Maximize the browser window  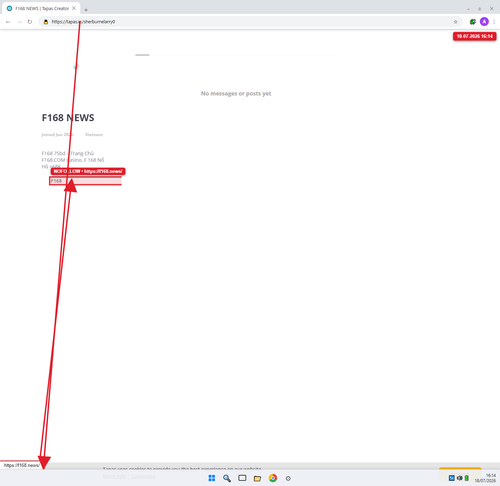click(x=480, y=9)
